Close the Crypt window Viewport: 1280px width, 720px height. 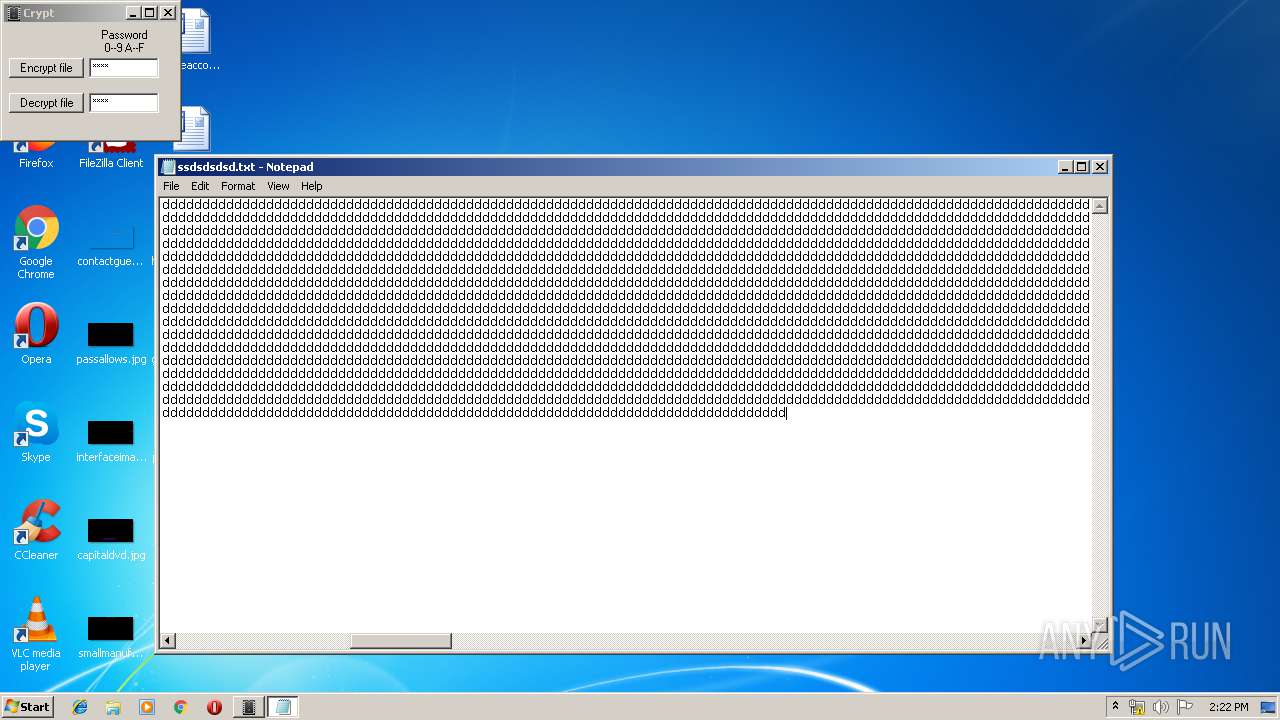pyautogui.click(x=168, y=13)
